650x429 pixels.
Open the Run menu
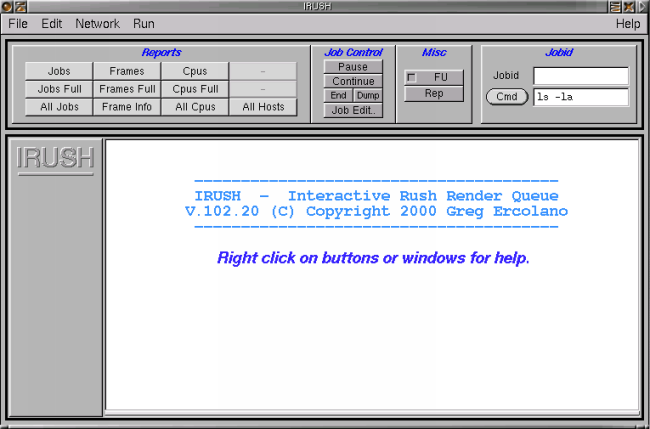(144, 23)
